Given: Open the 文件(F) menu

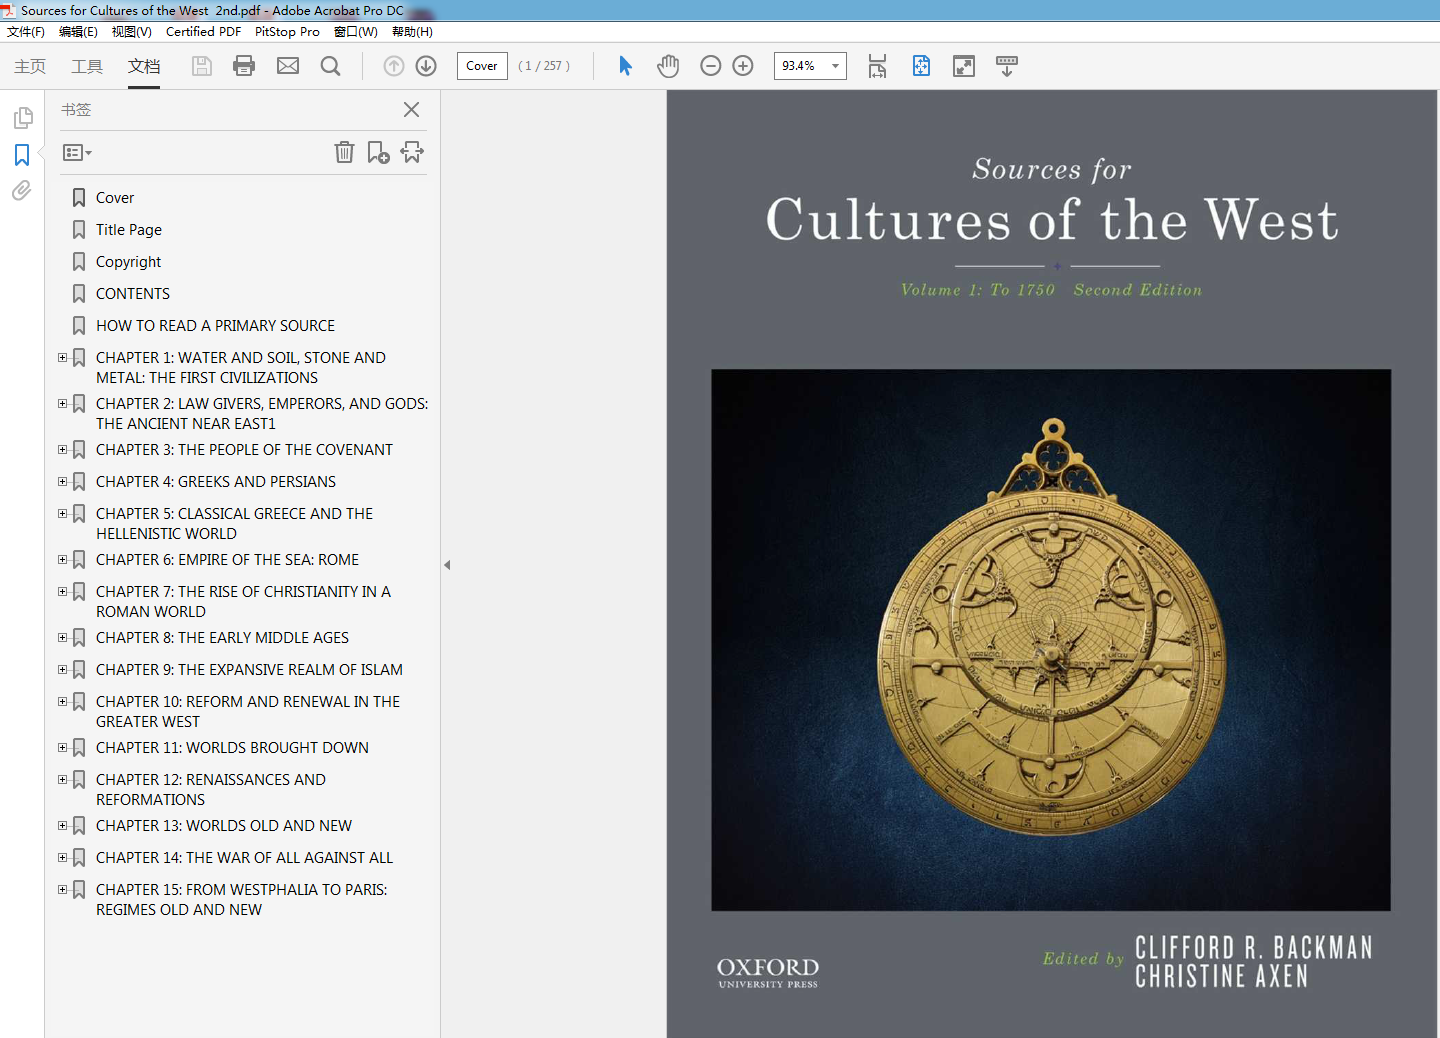Looking at the screenshot, I should pyautogui.click(x=26, y=32).
